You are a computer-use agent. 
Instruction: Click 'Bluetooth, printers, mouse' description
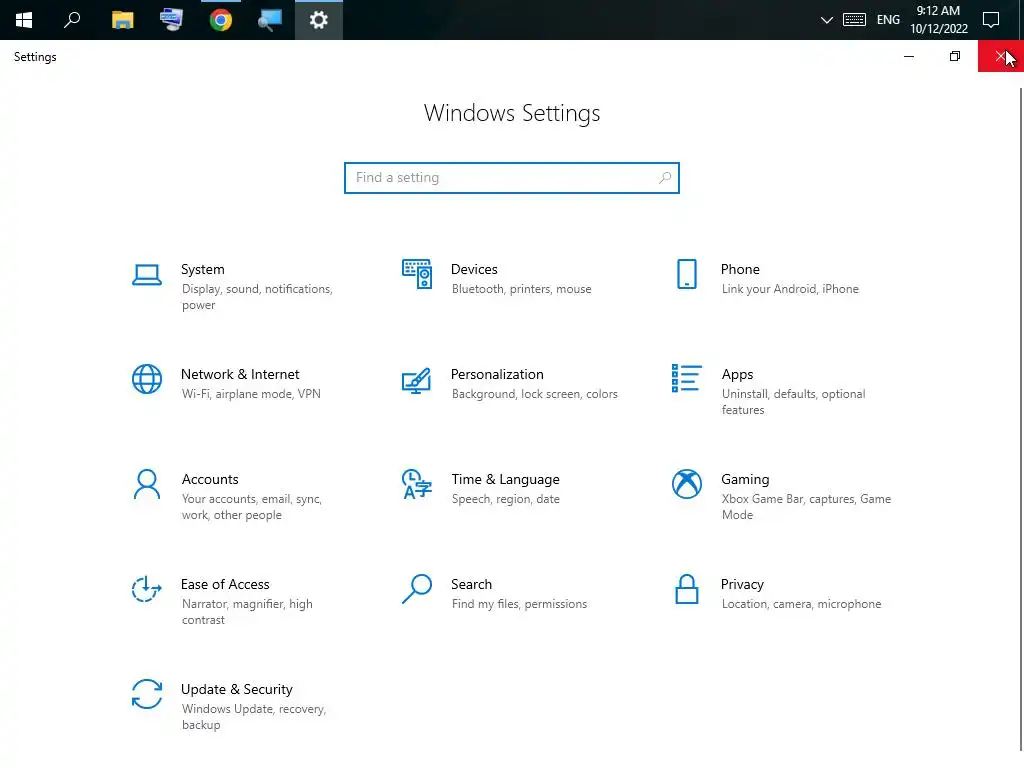[521, 289]
